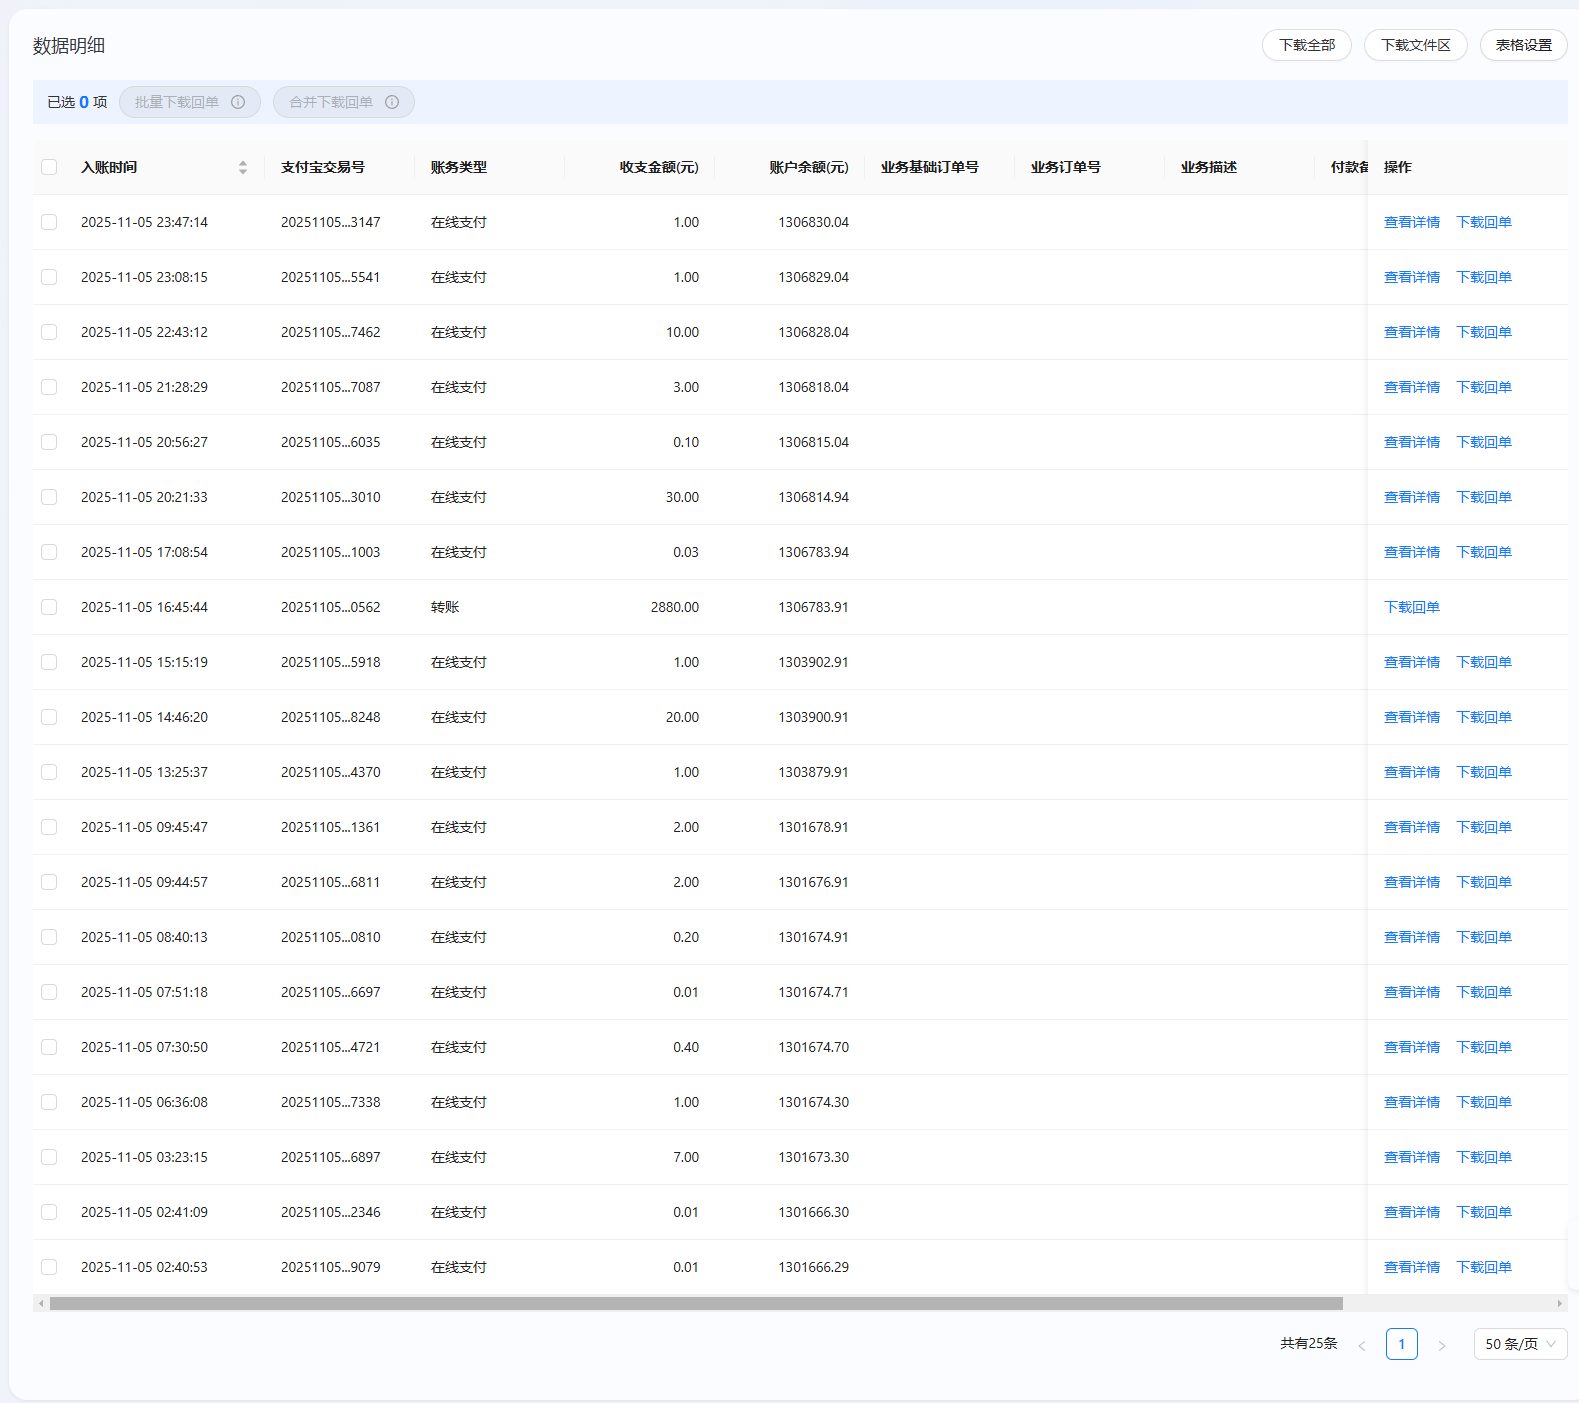Open the 下载文件区 button

(1415, 45)
